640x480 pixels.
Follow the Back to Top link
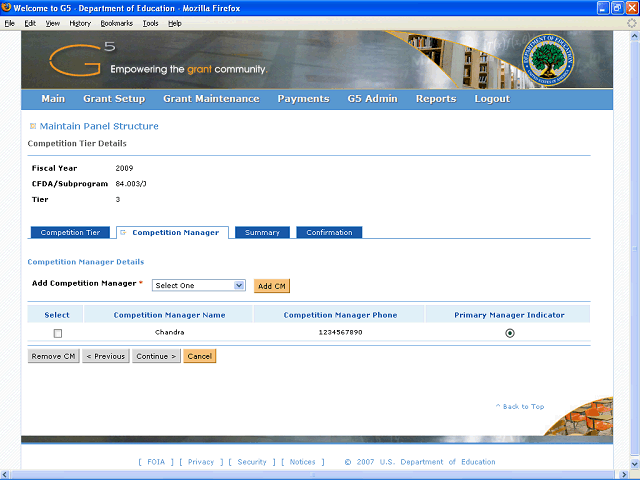[520, 407]
